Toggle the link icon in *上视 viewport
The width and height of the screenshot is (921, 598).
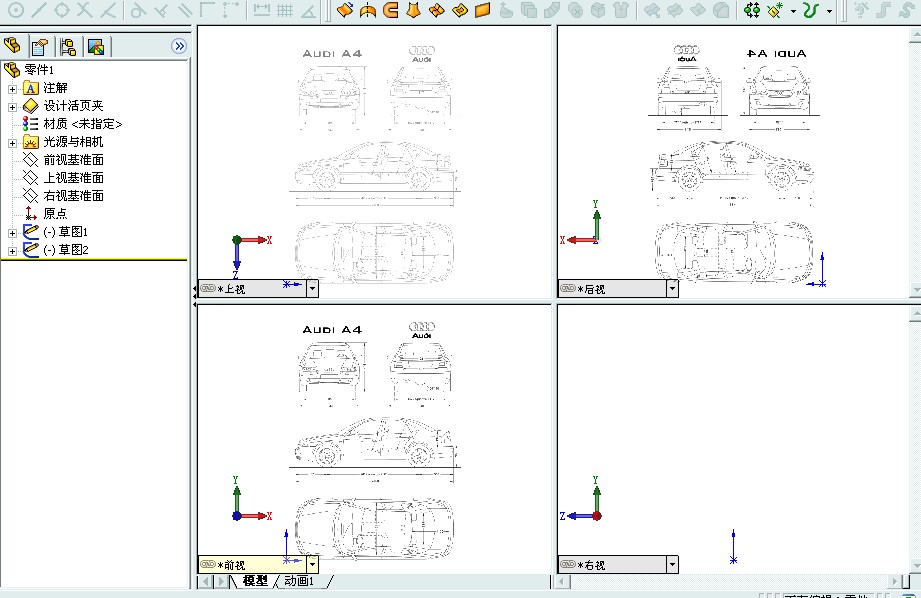(x=208, y=288)
